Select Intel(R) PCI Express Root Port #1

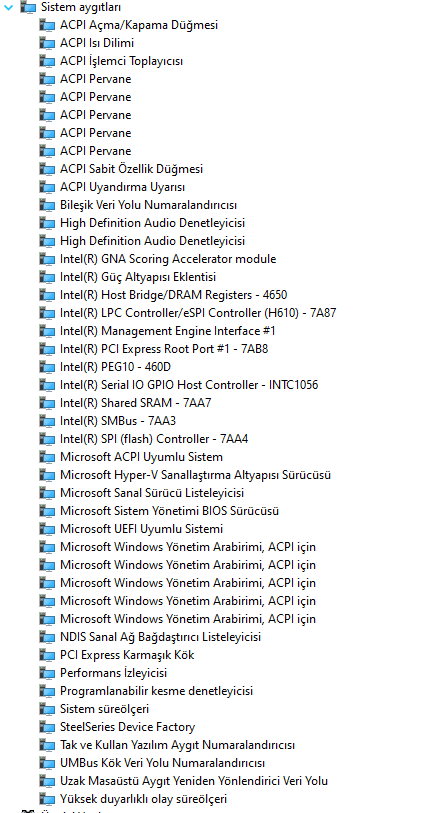164,349
